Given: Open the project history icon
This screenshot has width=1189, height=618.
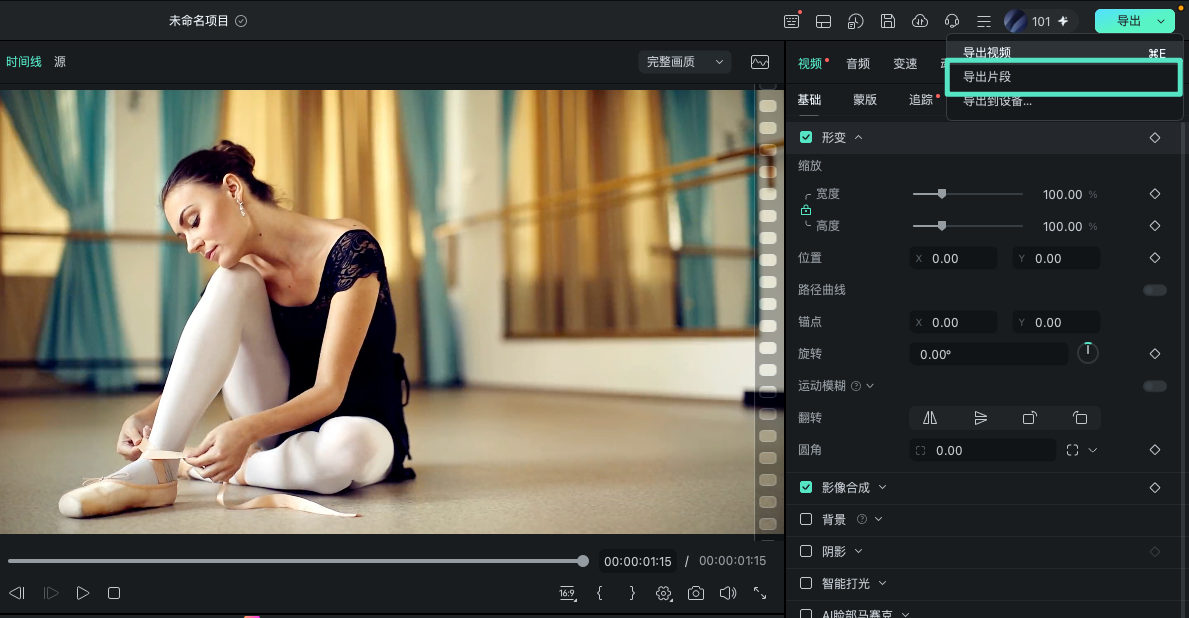Looking at the screenshot, I should coord(855,21).
